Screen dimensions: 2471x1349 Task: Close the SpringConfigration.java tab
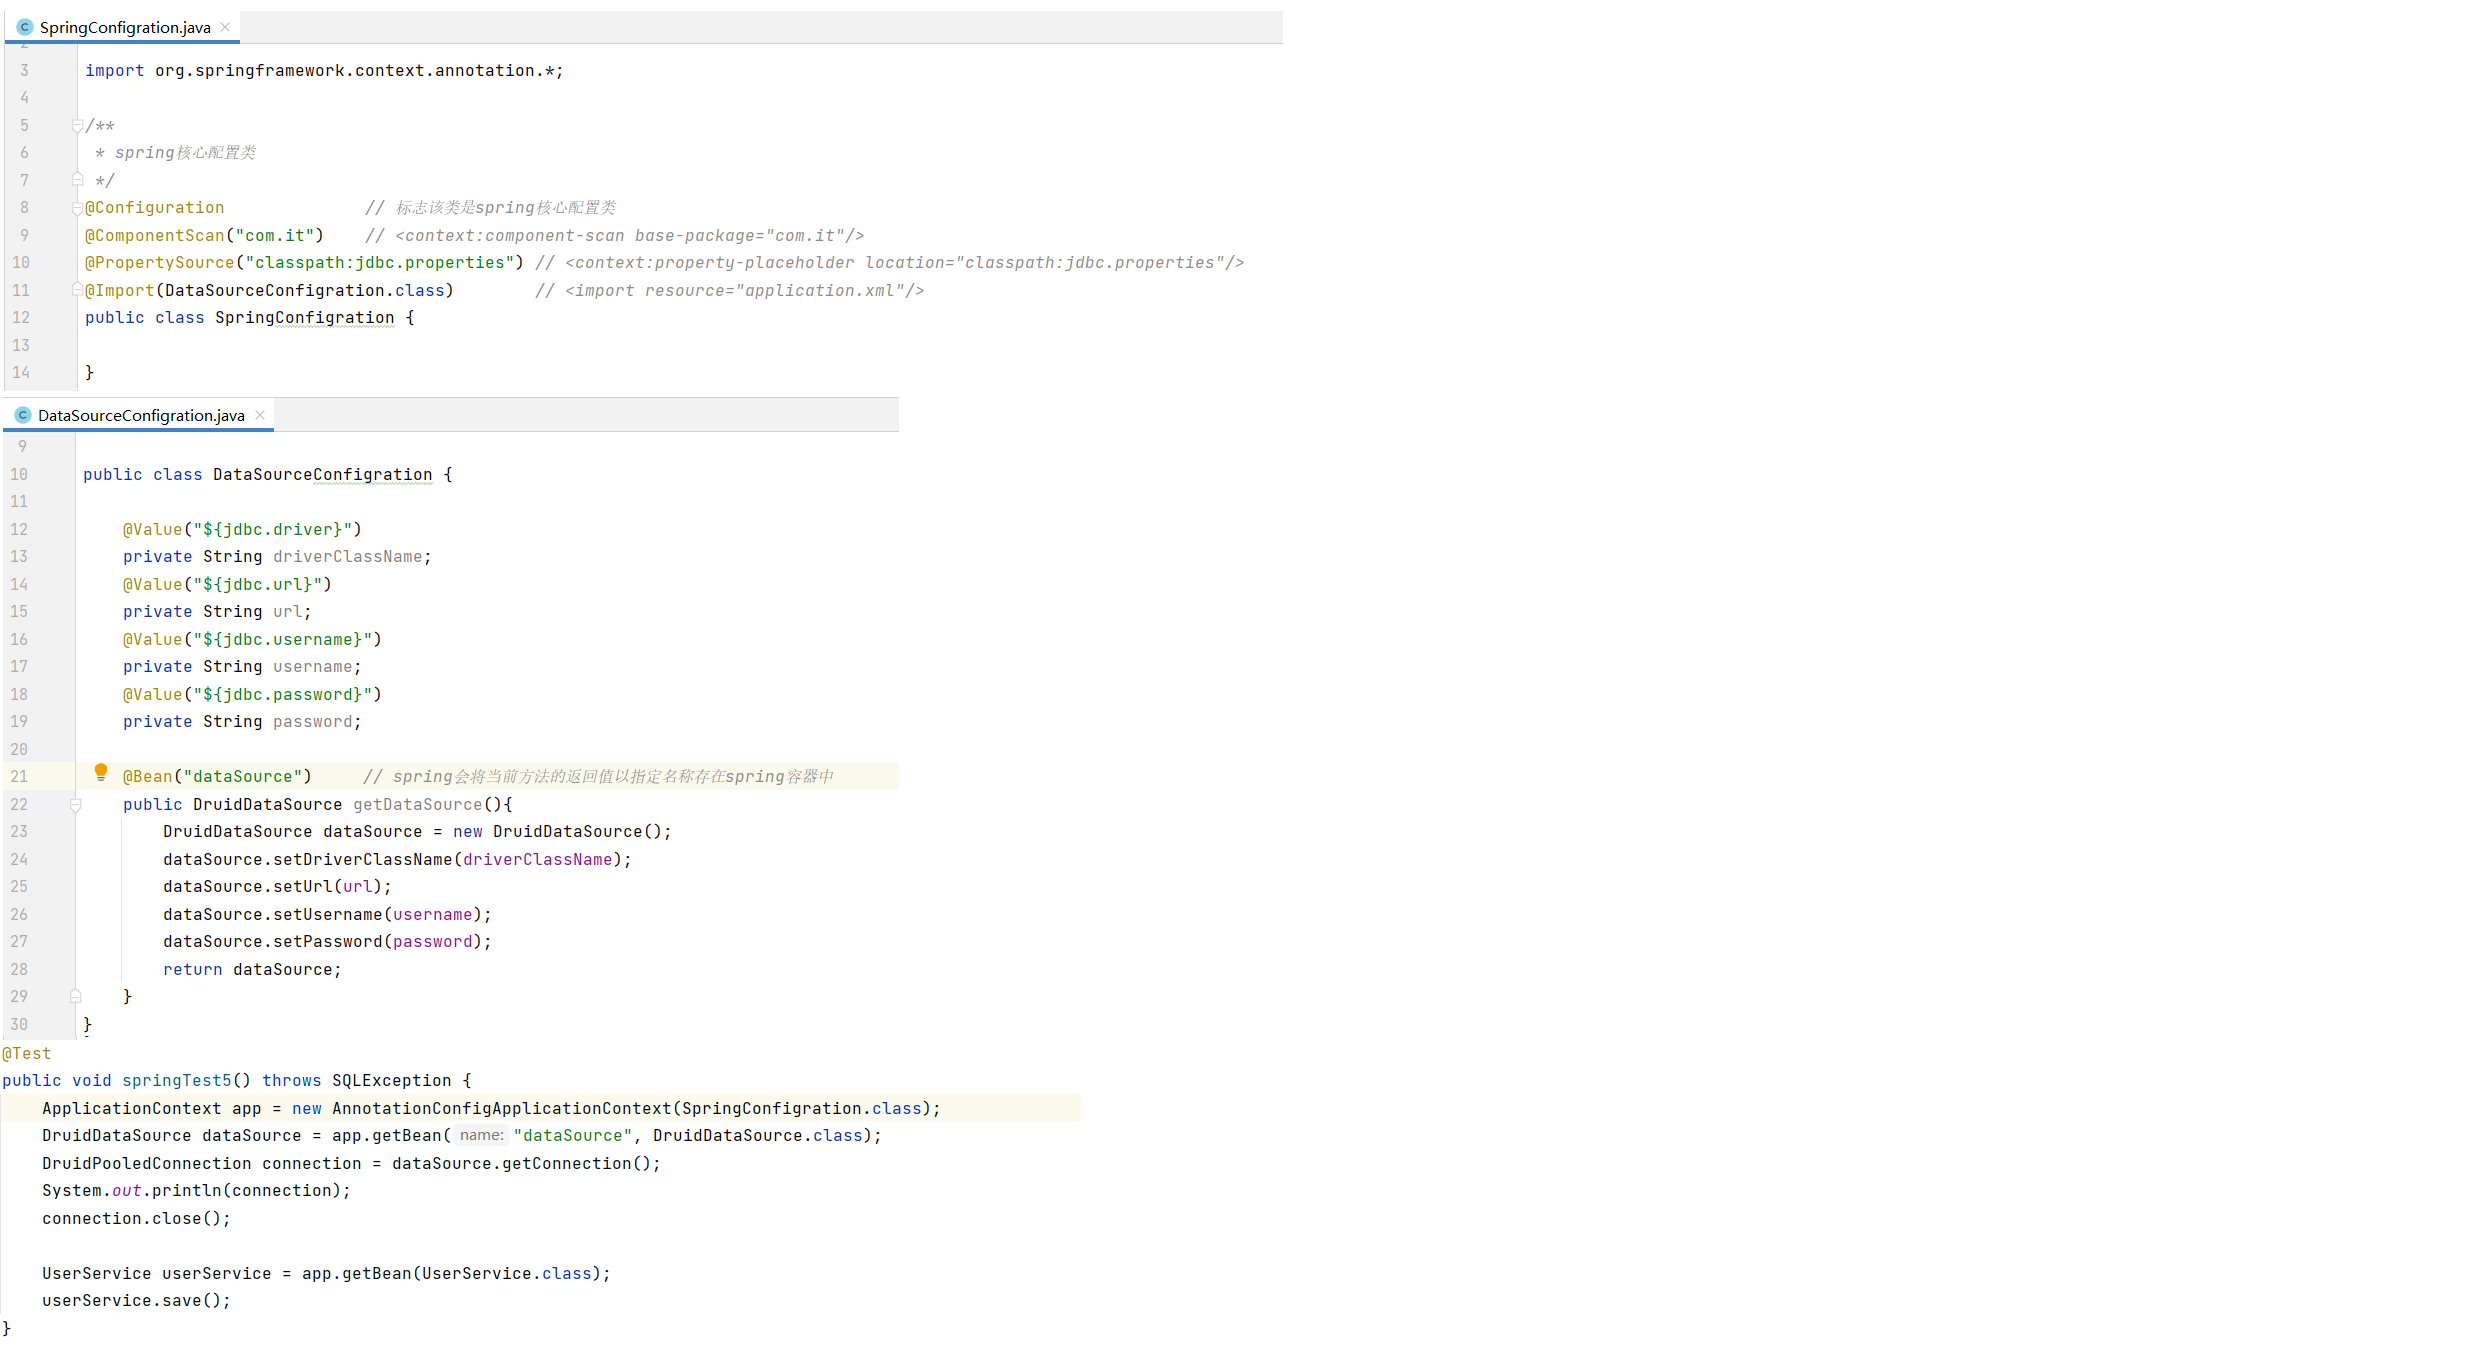[x=225, y=27]
